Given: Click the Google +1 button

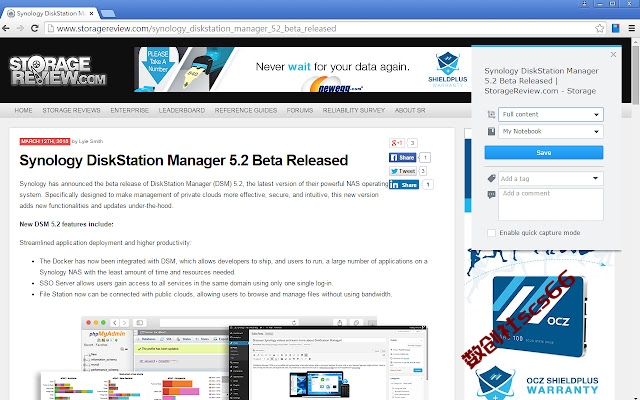Looking at the screenshot, I should click(397, 143).
